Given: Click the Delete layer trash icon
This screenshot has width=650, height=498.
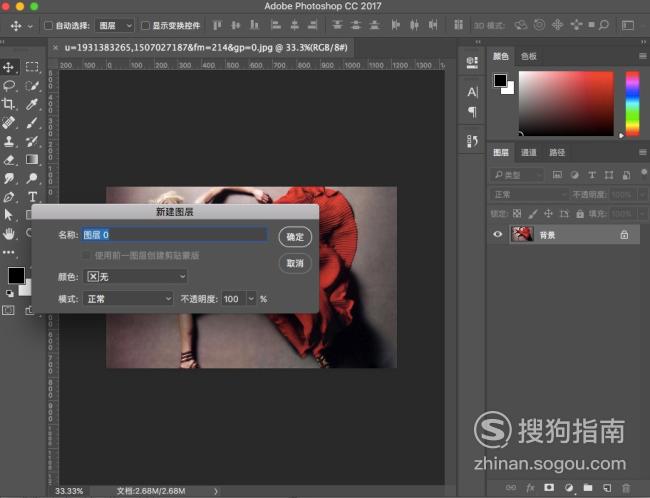Looking at the screenshot, I should [626, 488].
